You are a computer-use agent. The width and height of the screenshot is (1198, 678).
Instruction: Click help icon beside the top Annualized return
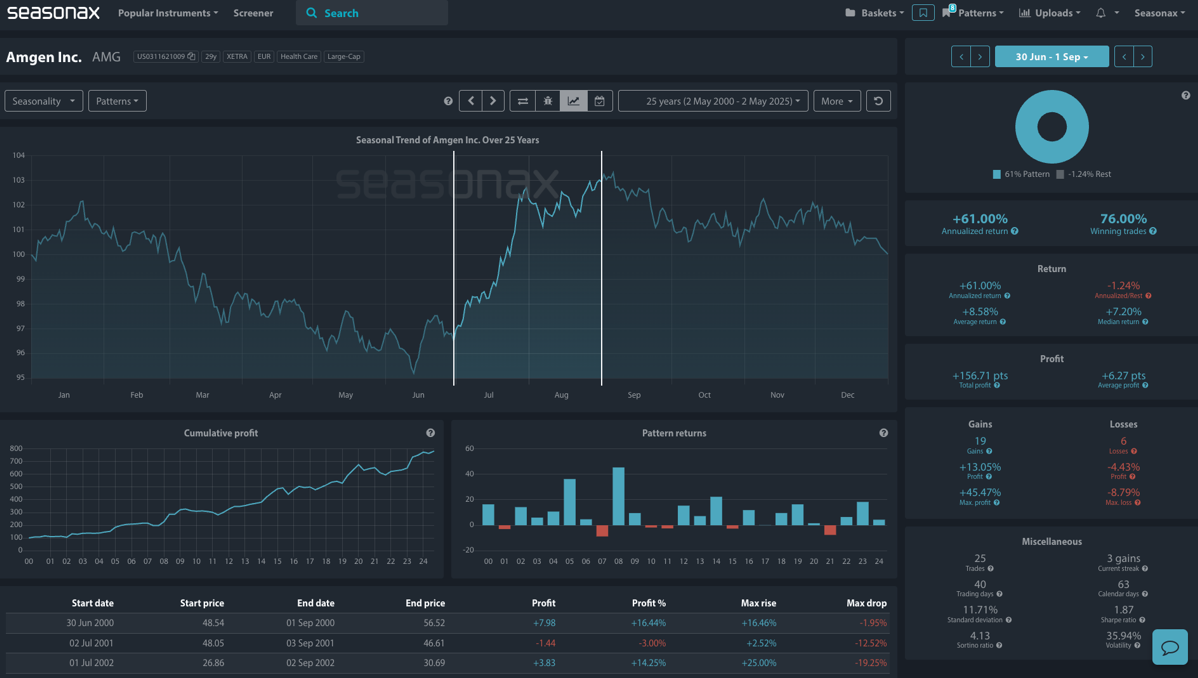(1015, 232)
